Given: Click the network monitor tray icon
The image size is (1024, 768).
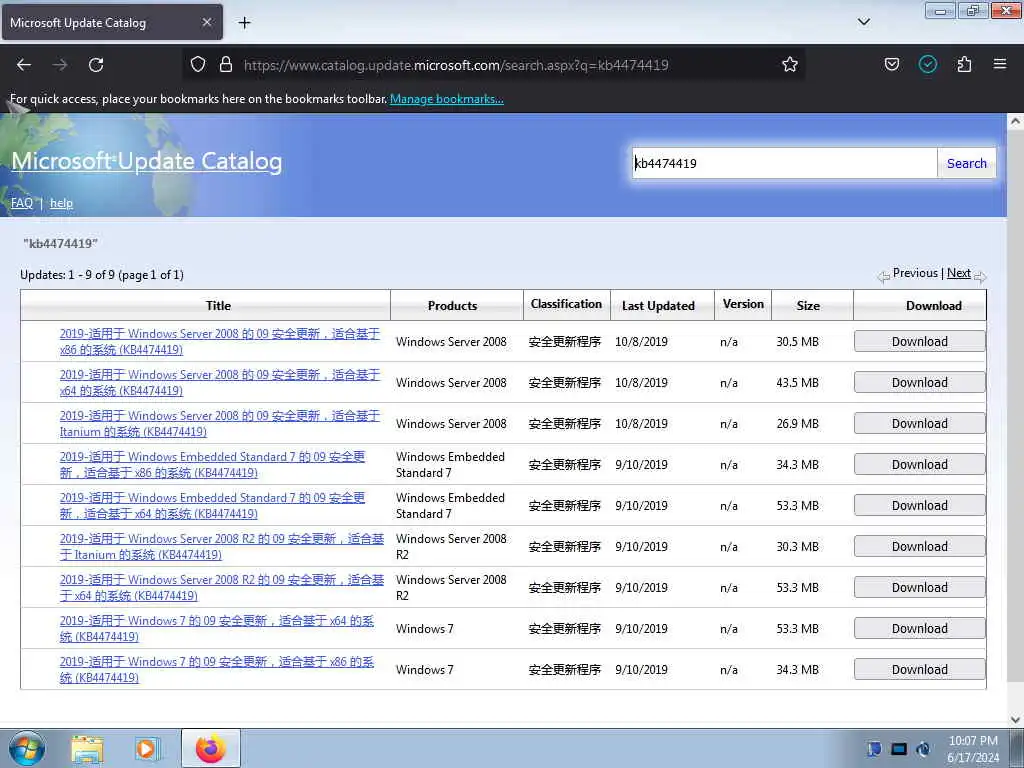Looking at the screenshot, I should (x=899, y=749).
